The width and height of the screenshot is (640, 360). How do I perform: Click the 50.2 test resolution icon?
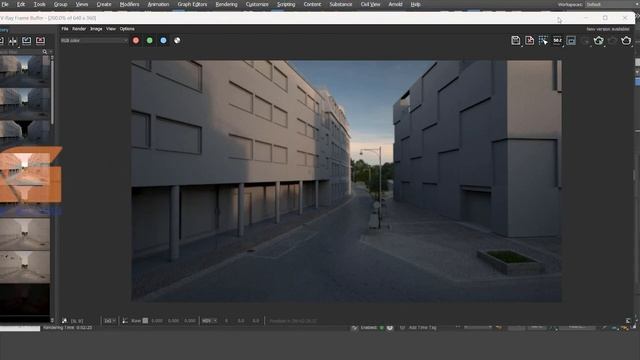click(x=557, y=40)
